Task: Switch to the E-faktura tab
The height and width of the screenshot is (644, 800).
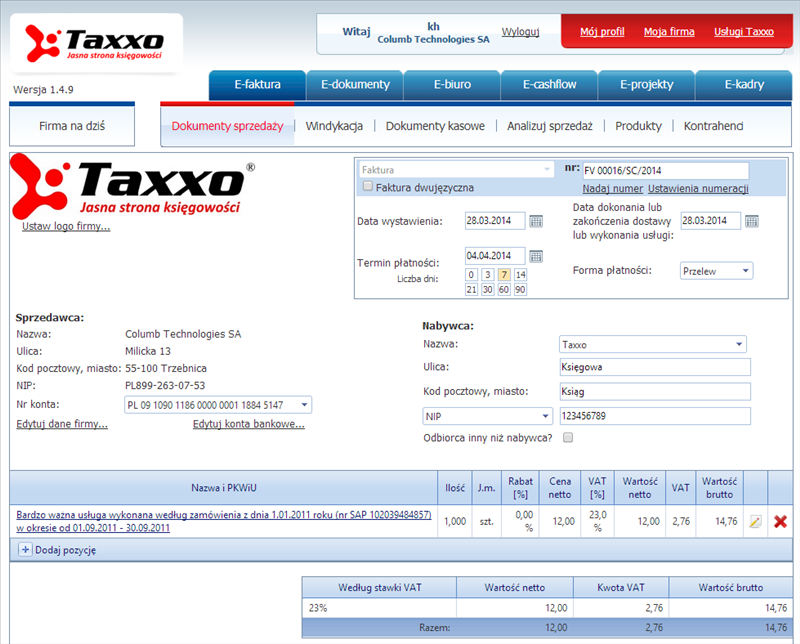Action: [x=257, y=85]
